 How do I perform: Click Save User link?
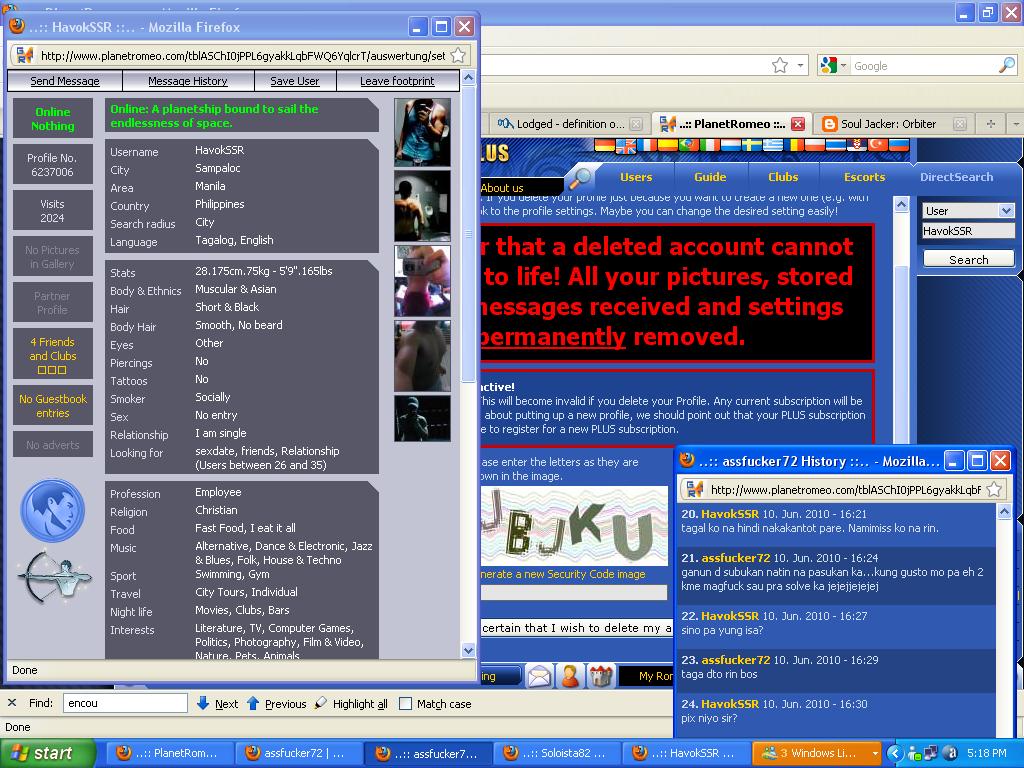[295, 81]
